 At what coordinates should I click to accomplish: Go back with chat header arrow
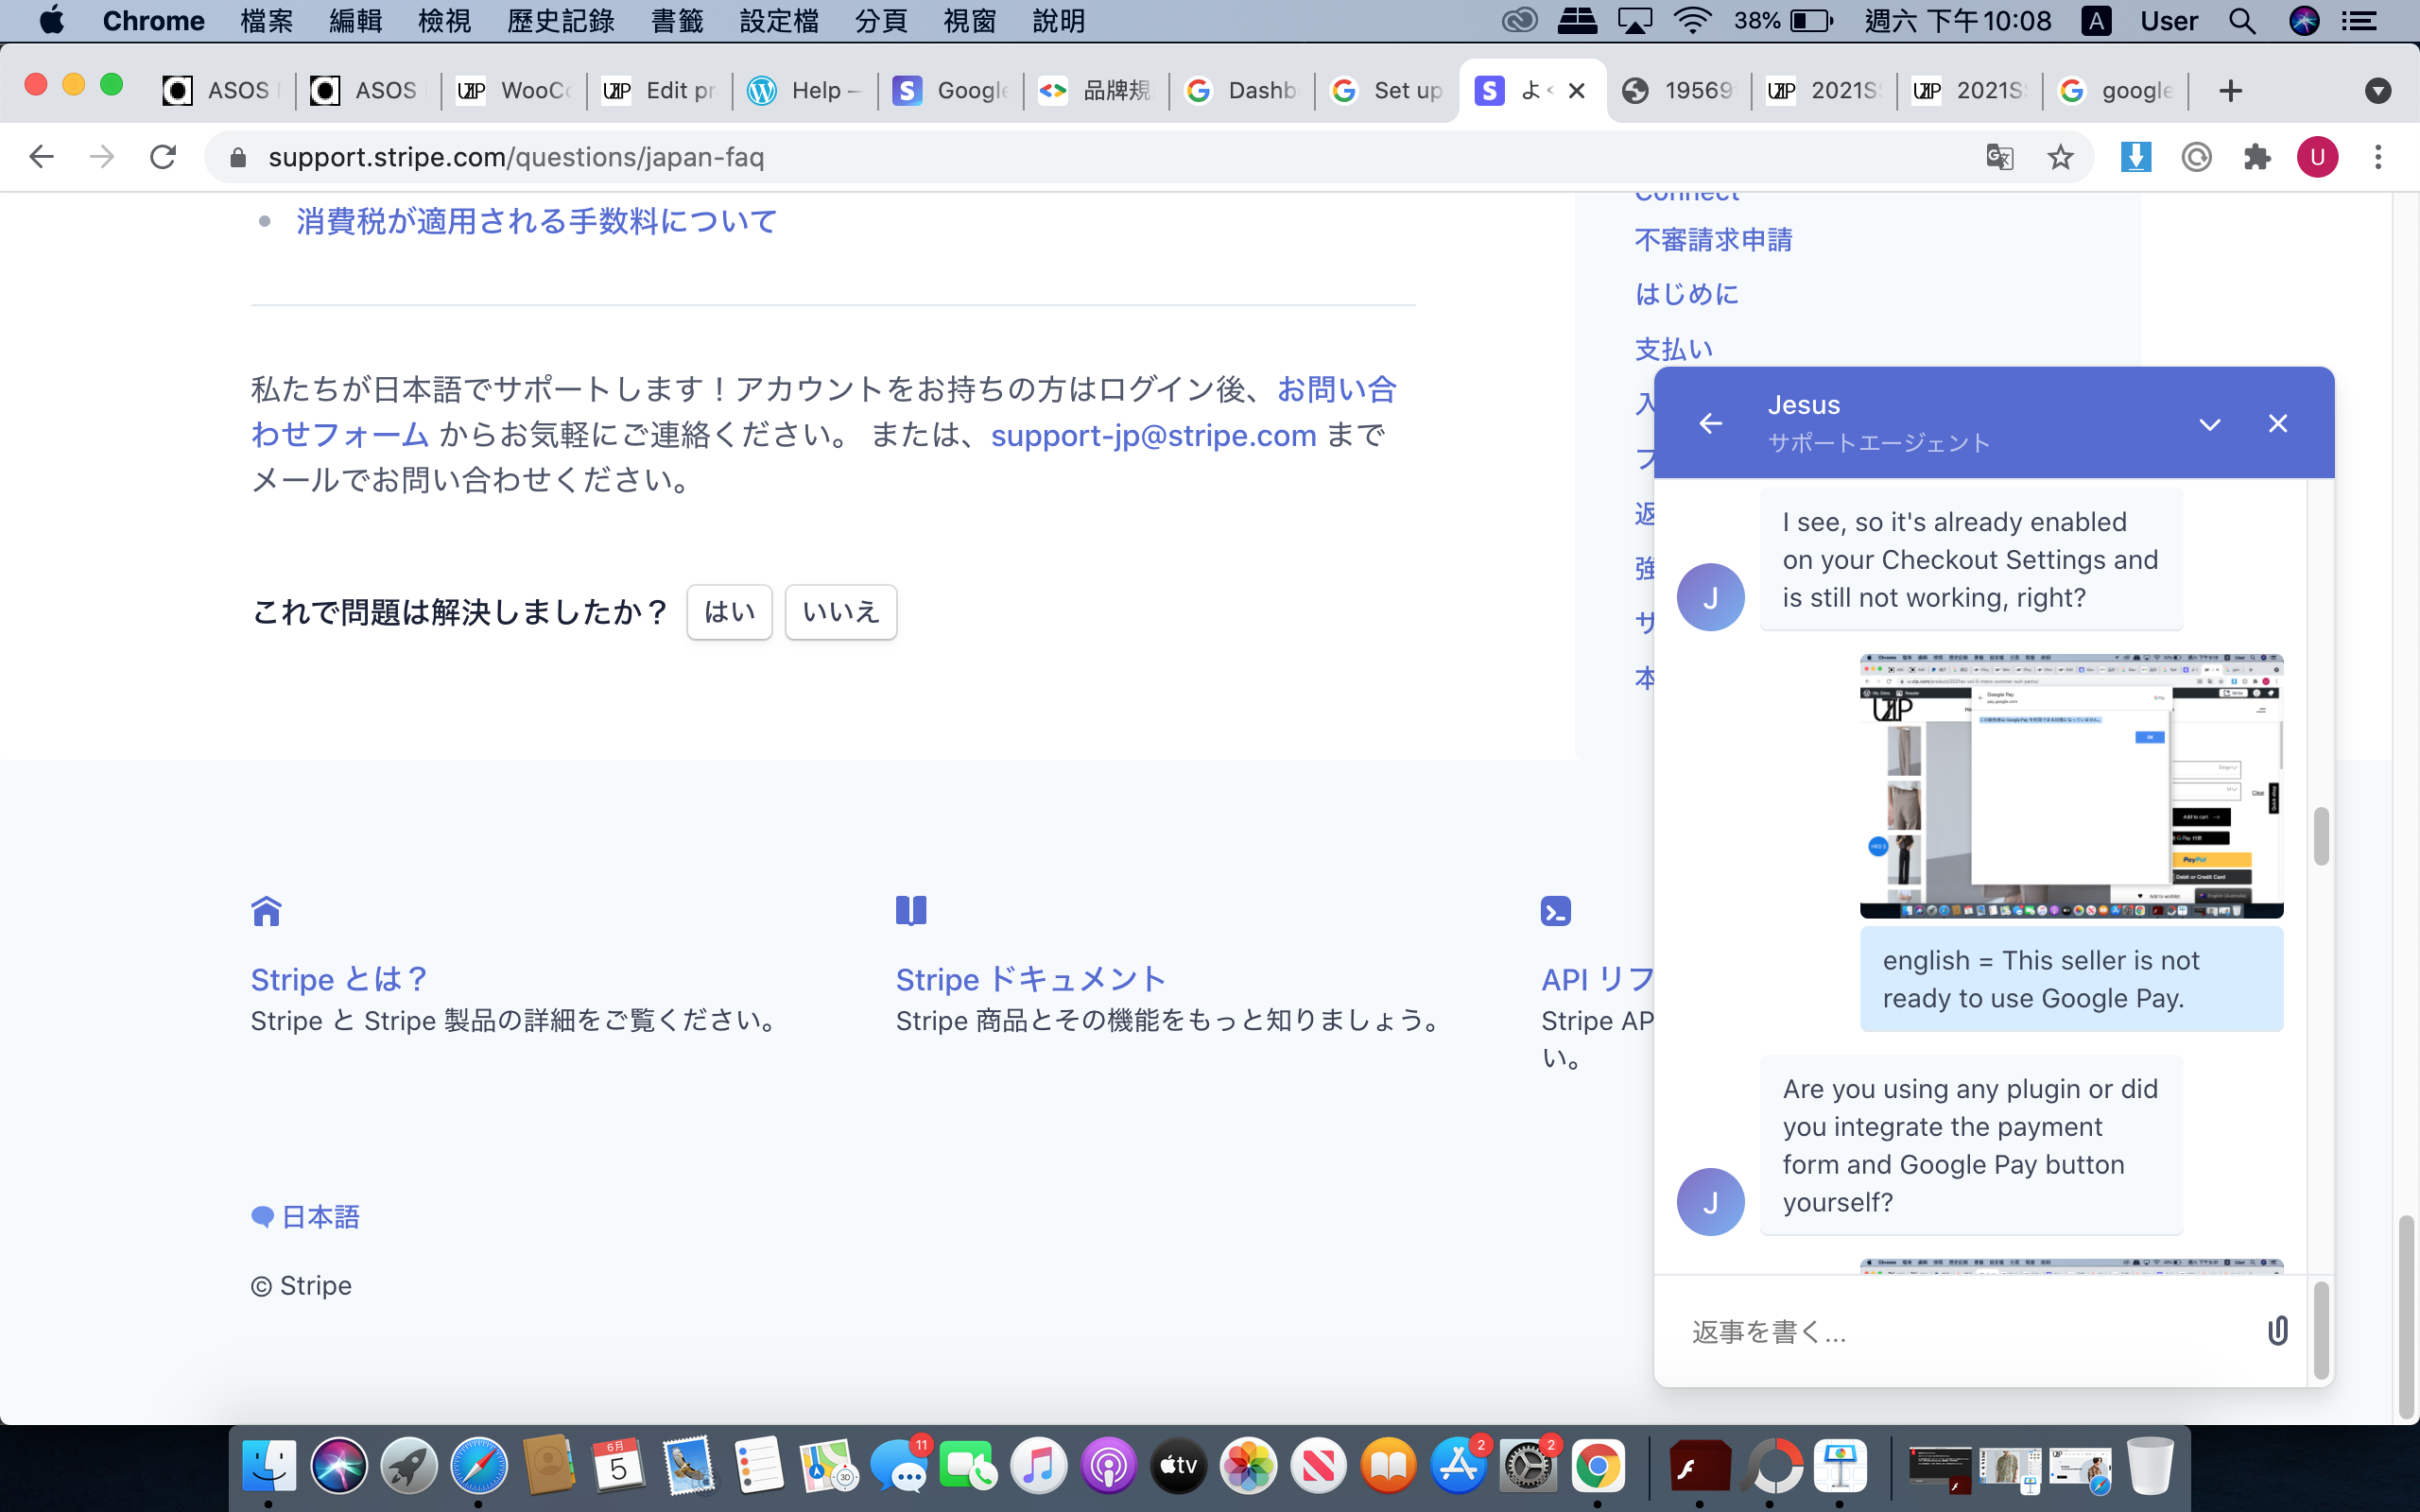coord(1711,424)
